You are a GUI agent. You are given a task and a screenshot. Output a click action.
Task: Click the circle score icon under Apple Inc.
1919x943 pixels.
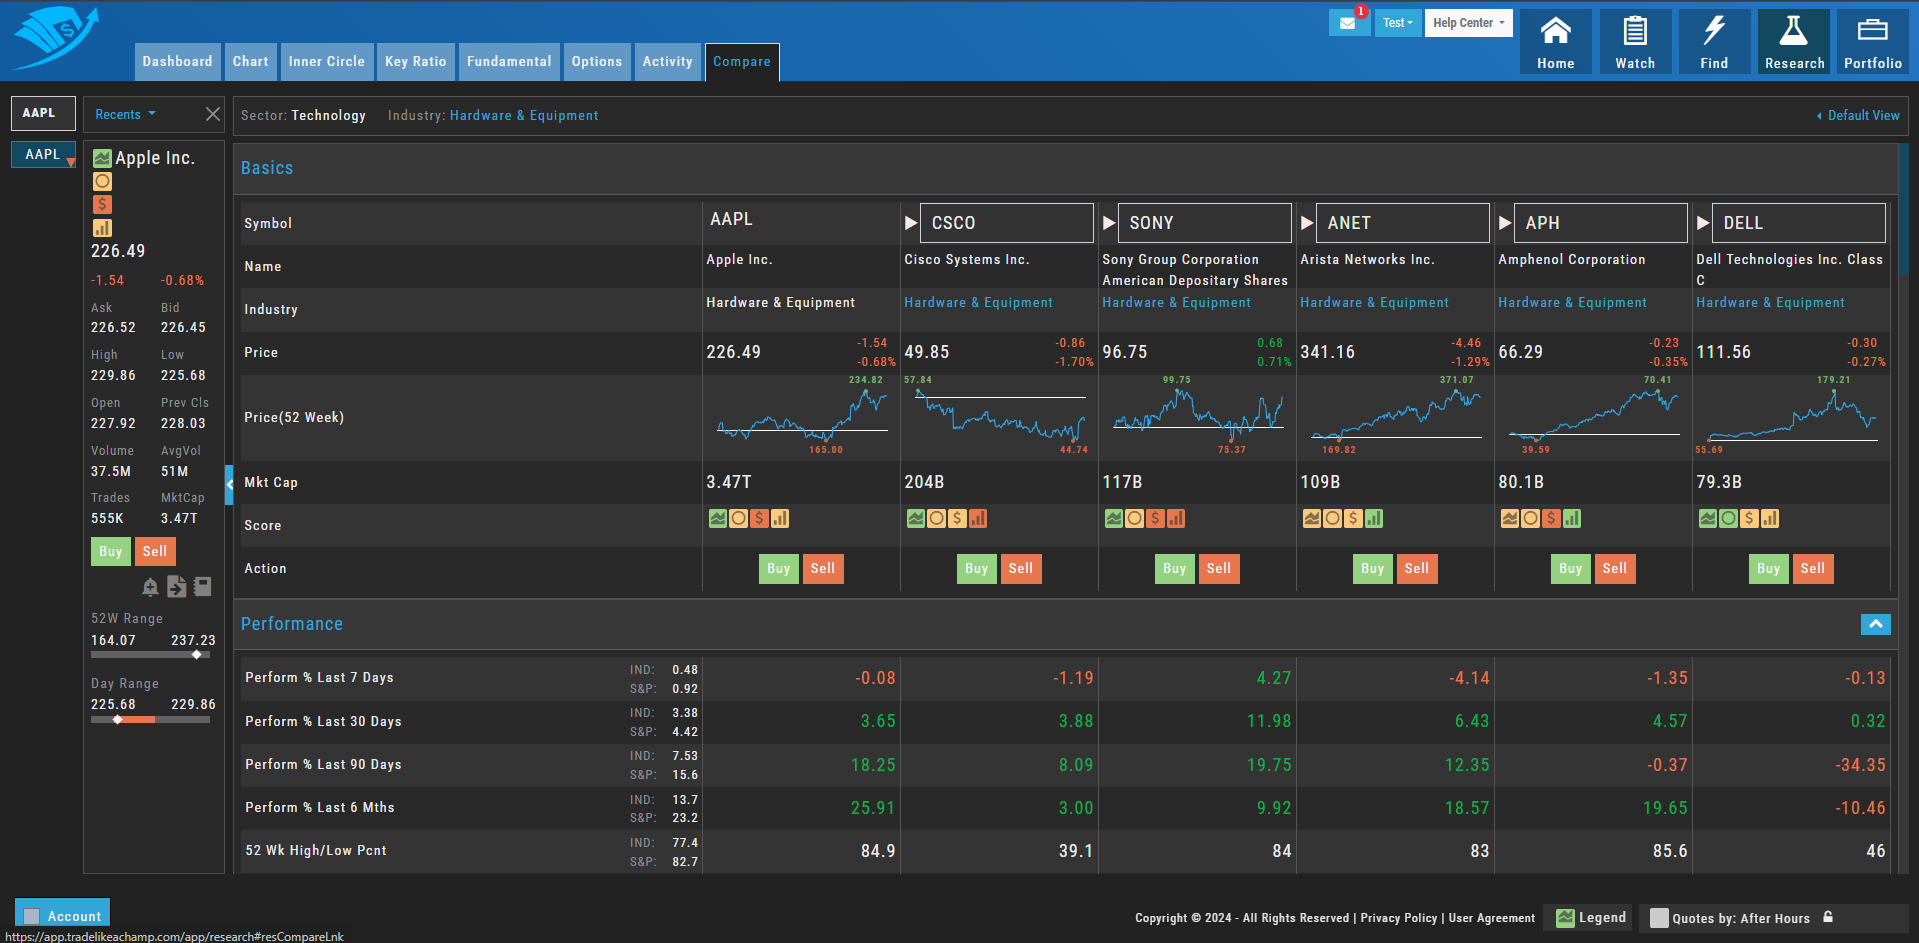click(102, 181)
